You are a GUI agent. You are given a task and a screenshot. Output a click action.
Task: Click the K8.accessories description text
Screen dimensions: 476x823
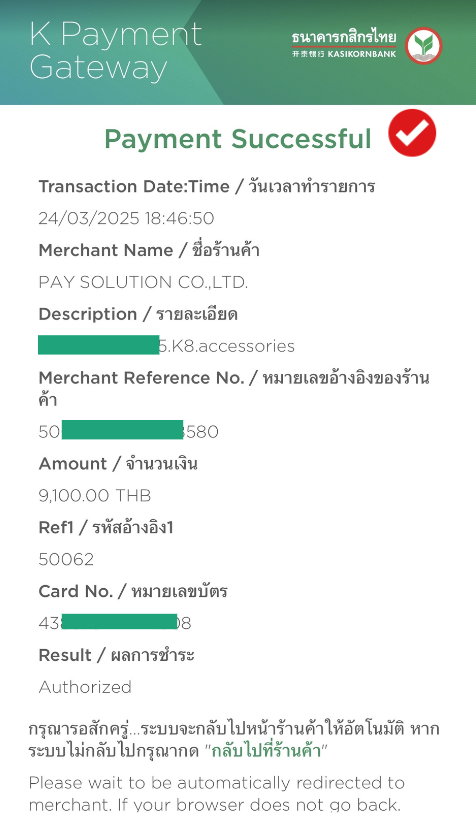[x=227, y=346]
